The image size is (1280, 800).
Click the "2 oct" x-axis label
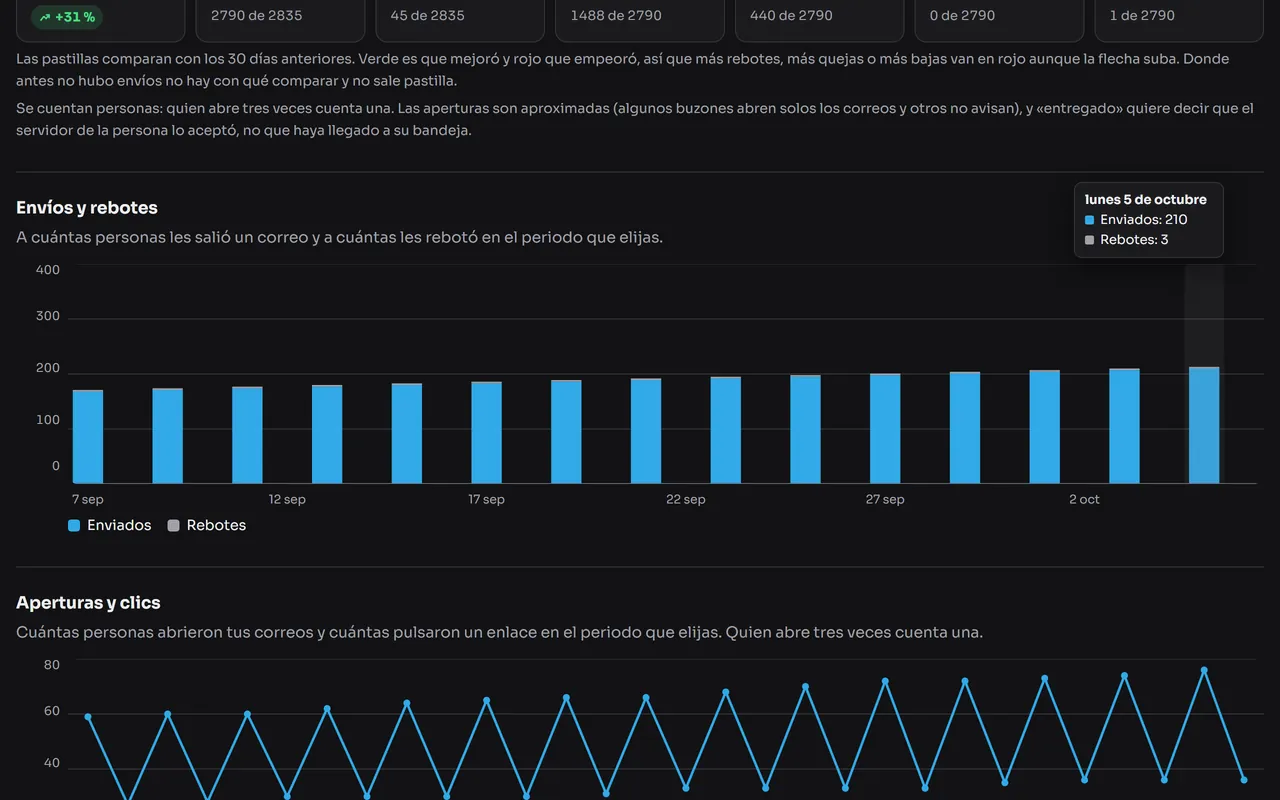1084,499
